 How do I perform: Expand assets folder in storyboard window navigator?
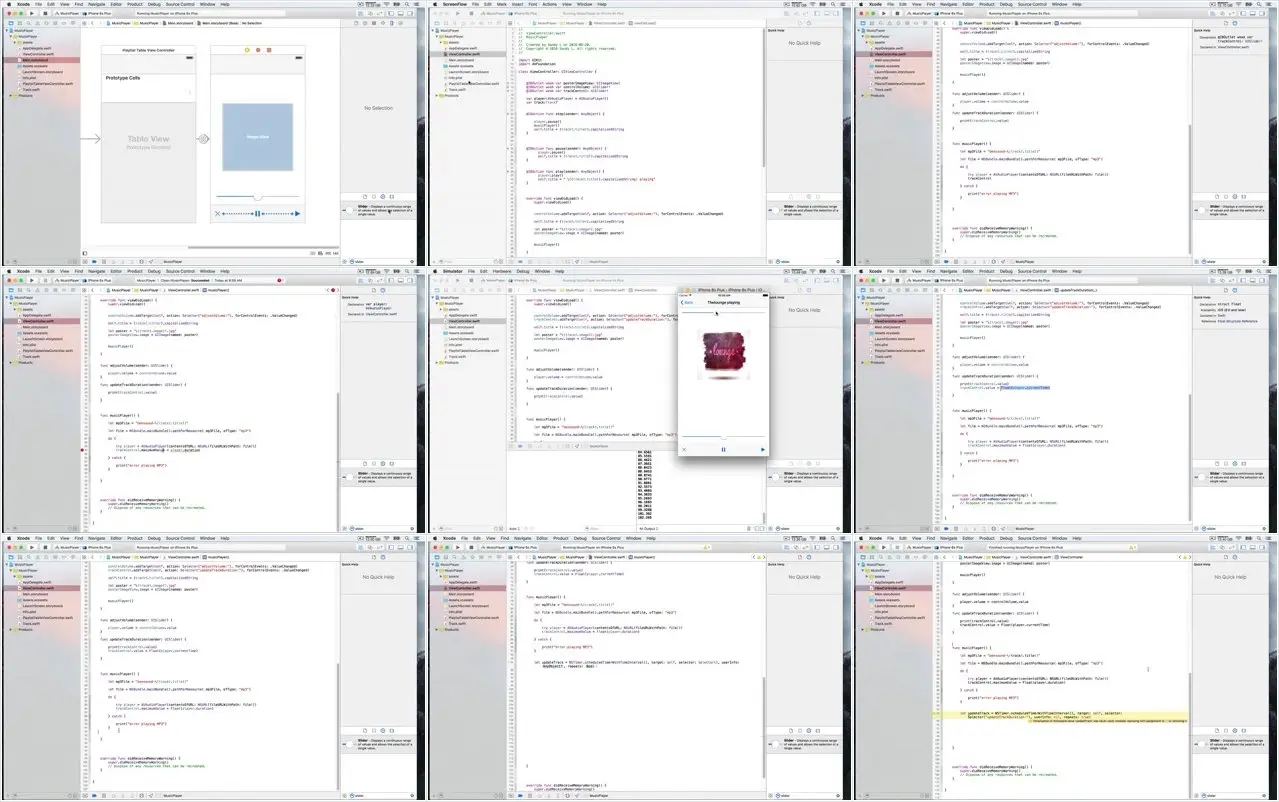click(x=15, y=42)
